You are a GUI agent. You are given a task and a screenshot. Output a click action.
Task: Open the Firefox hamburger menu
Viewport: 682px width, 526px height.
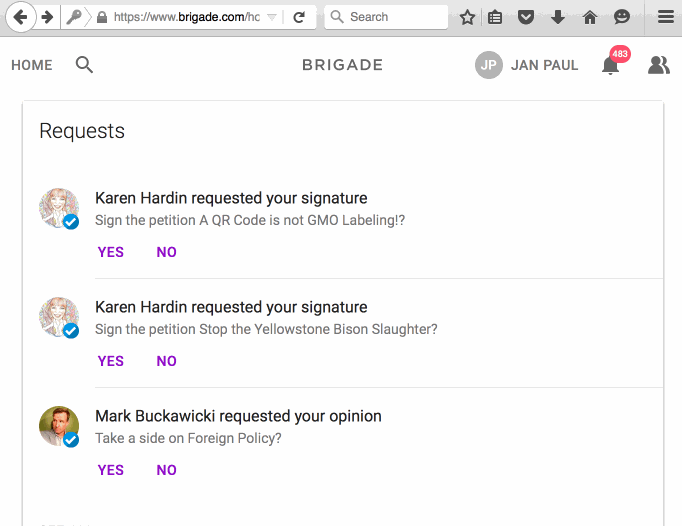pyautogui.click(x=664, y=17)
